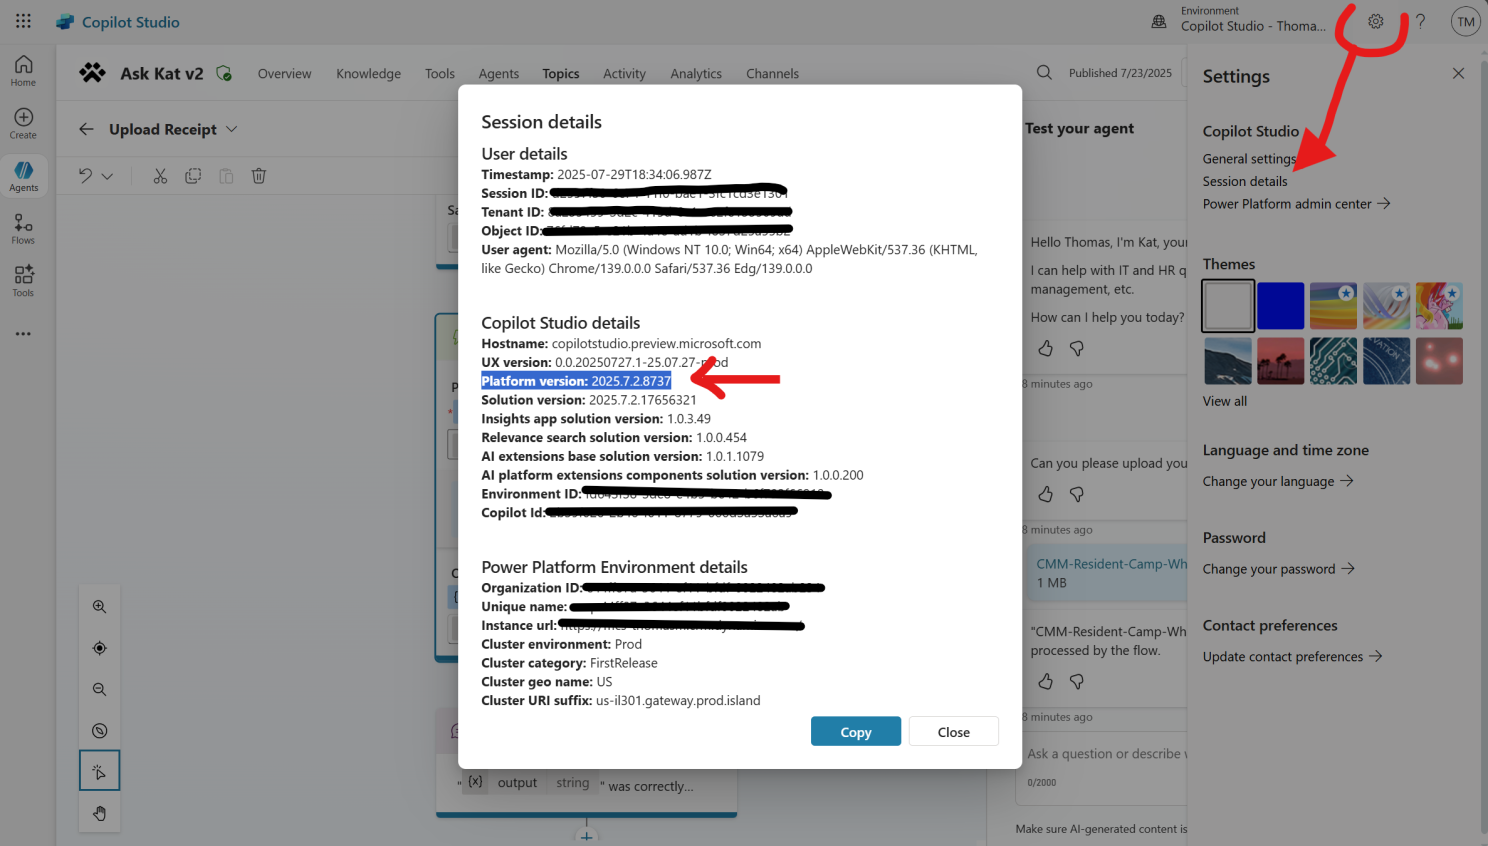The width and height of the screenshot is (1488, 846).
Task: Click the delete trash can icon
Action: pos(259,176)
